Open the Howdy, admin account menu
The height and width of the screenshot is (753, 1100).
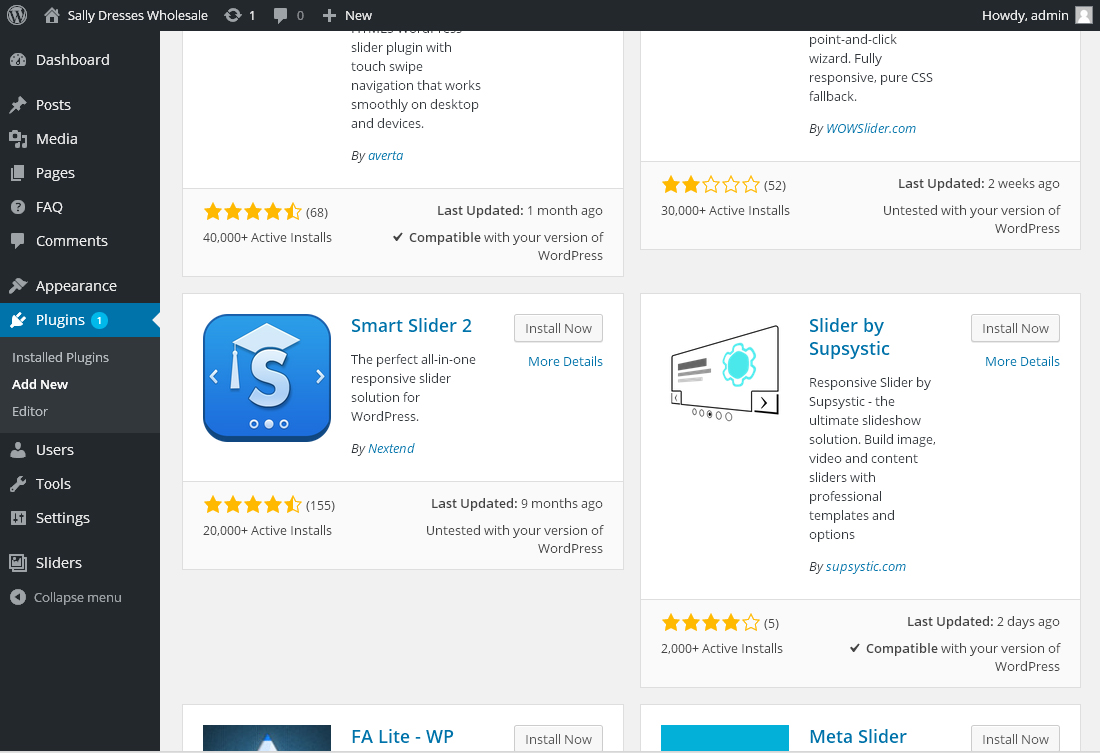pyautogui.click(x=1037, y=15)
